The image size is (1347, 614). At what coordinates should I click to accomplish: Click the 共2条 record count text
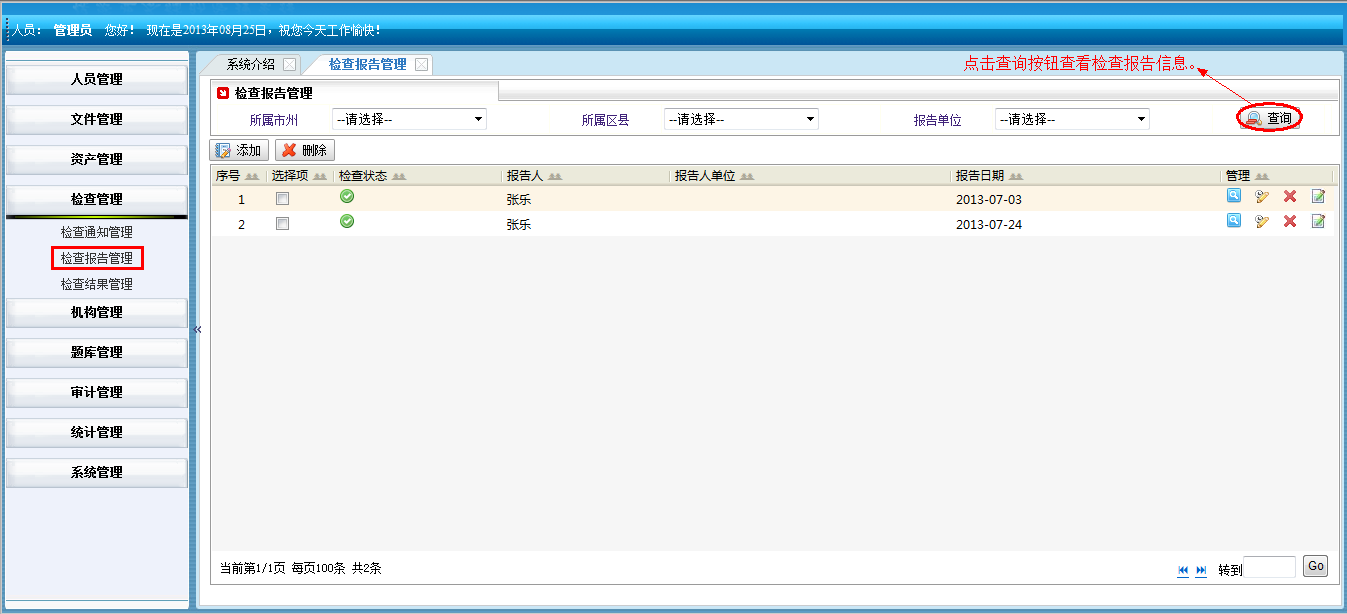[x=367, y=568]
